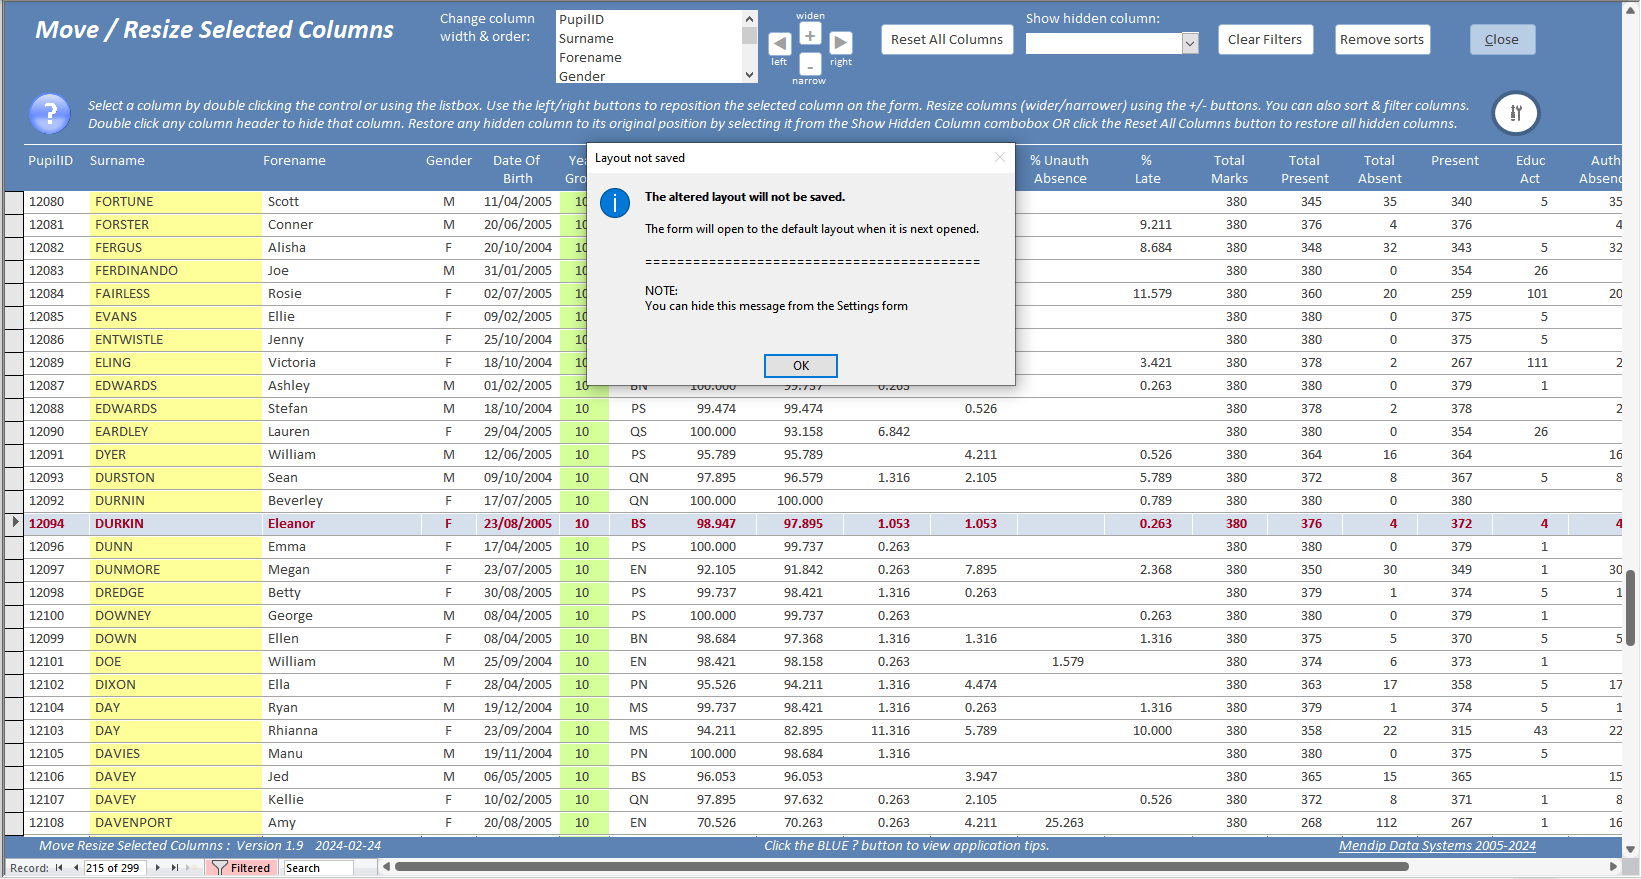Click the Reset All Columns button
The image size is (1641, 879).
pos(947,40)
